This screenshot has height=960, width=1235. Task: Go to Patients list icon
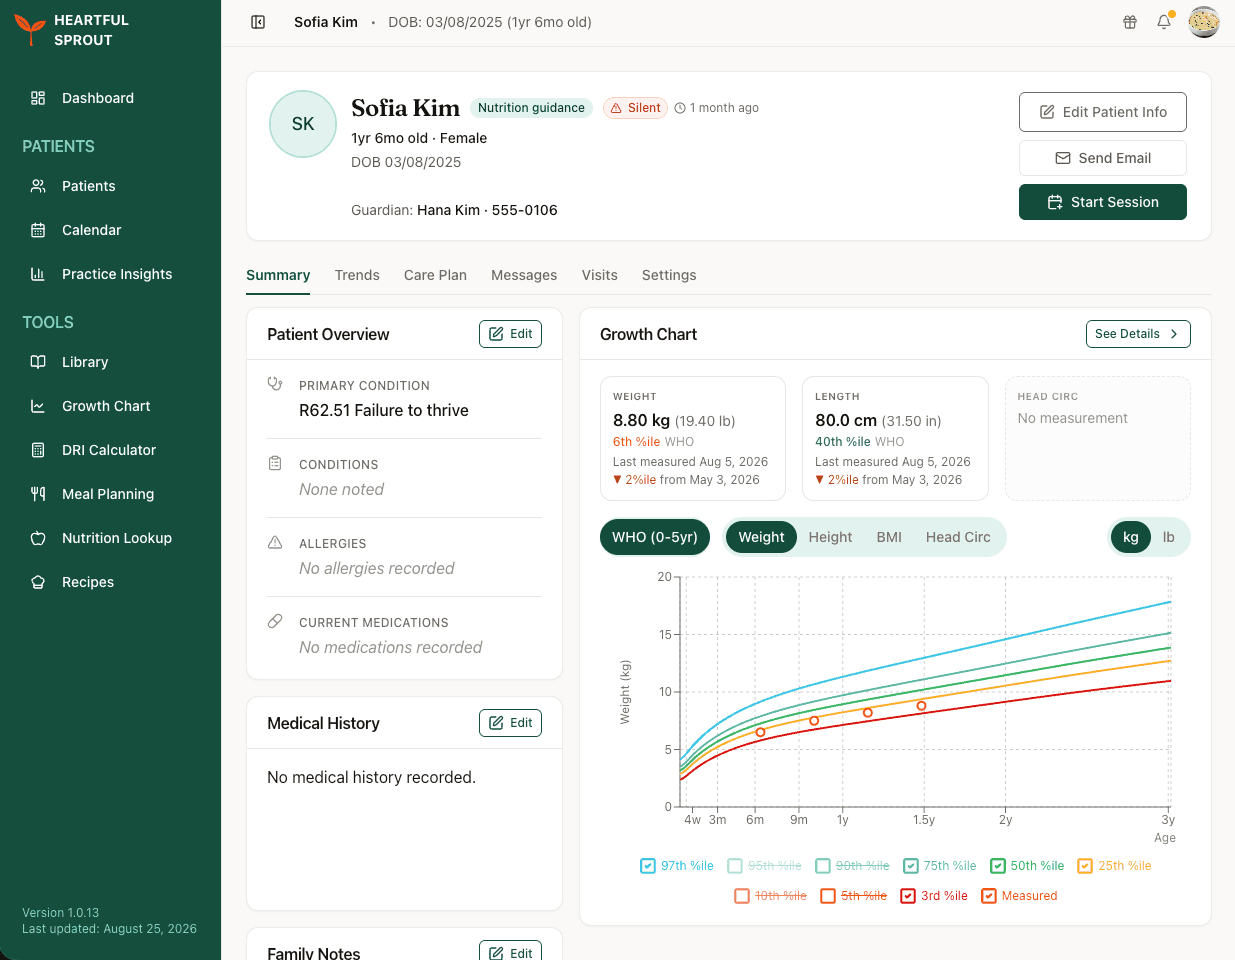tap(38, 186)
